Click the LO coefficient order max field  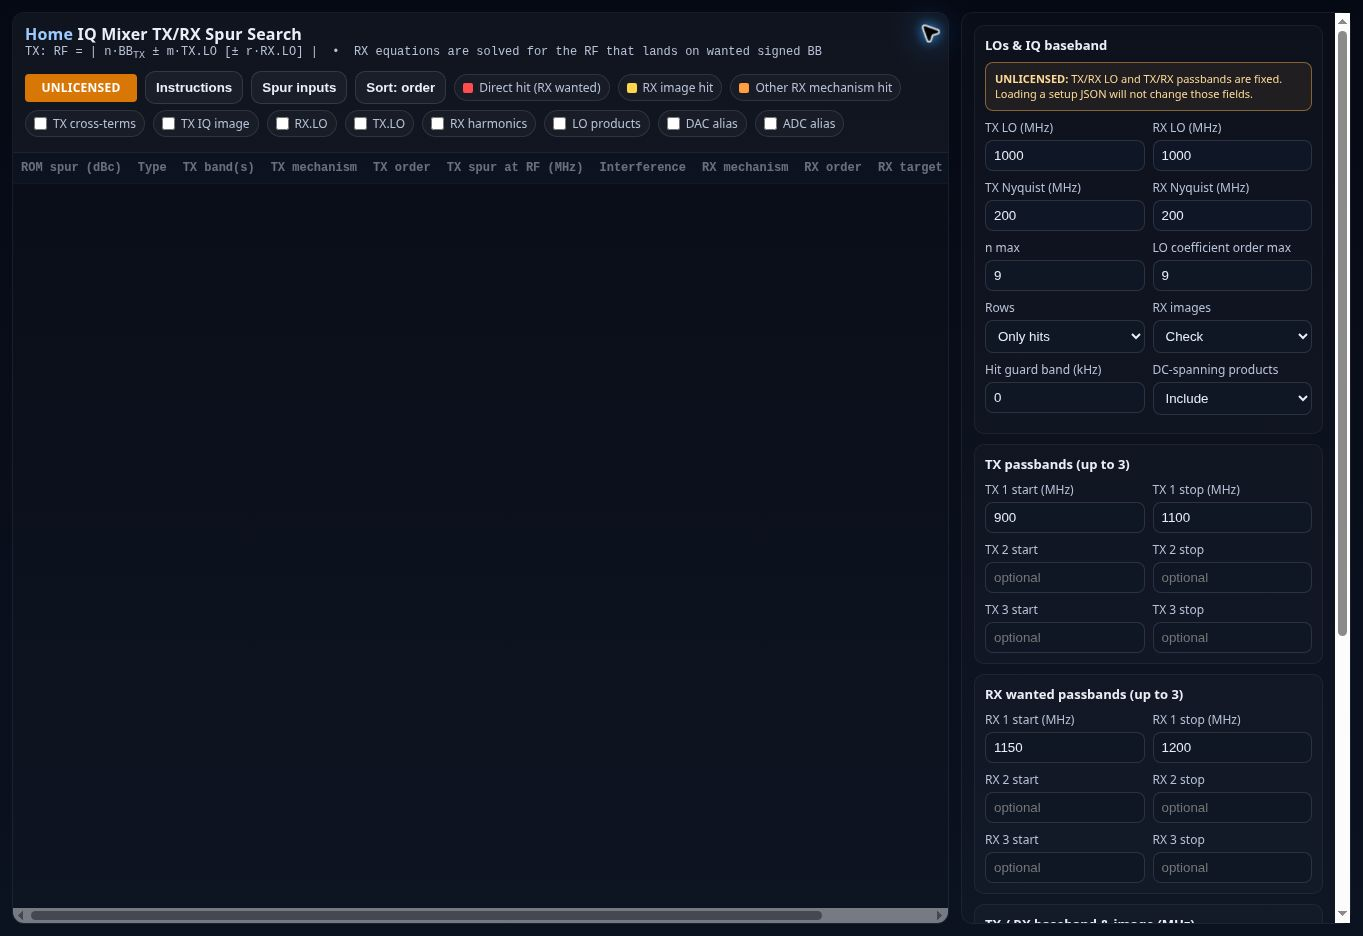1232,276
